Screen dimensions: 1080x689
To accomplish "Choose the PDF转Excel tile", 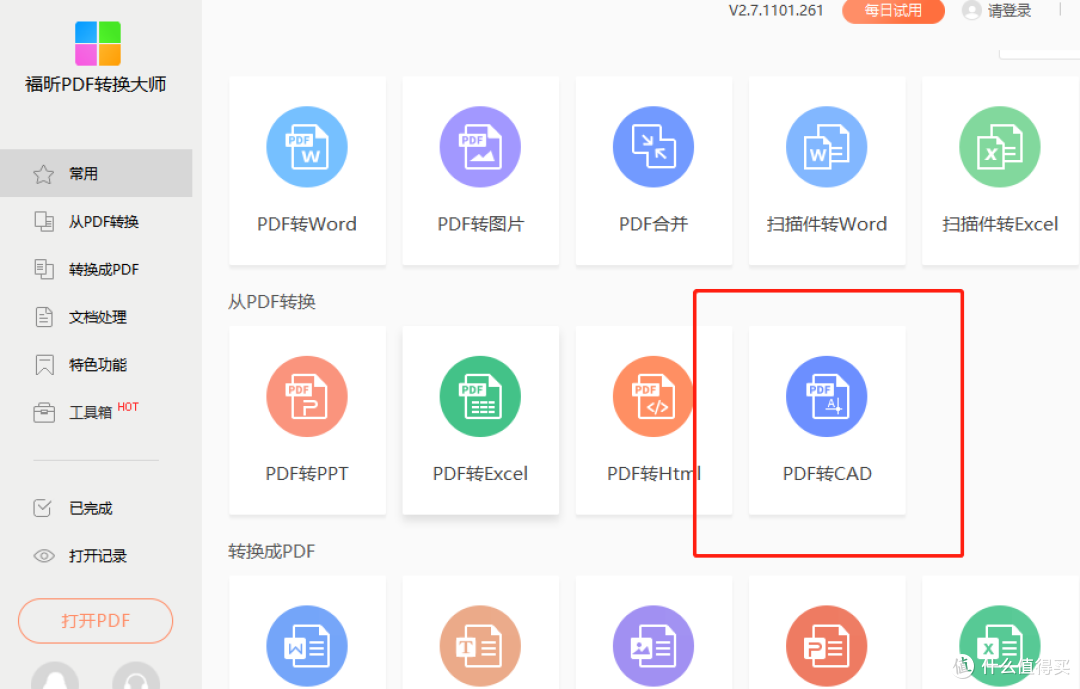I will coord(481,420).
